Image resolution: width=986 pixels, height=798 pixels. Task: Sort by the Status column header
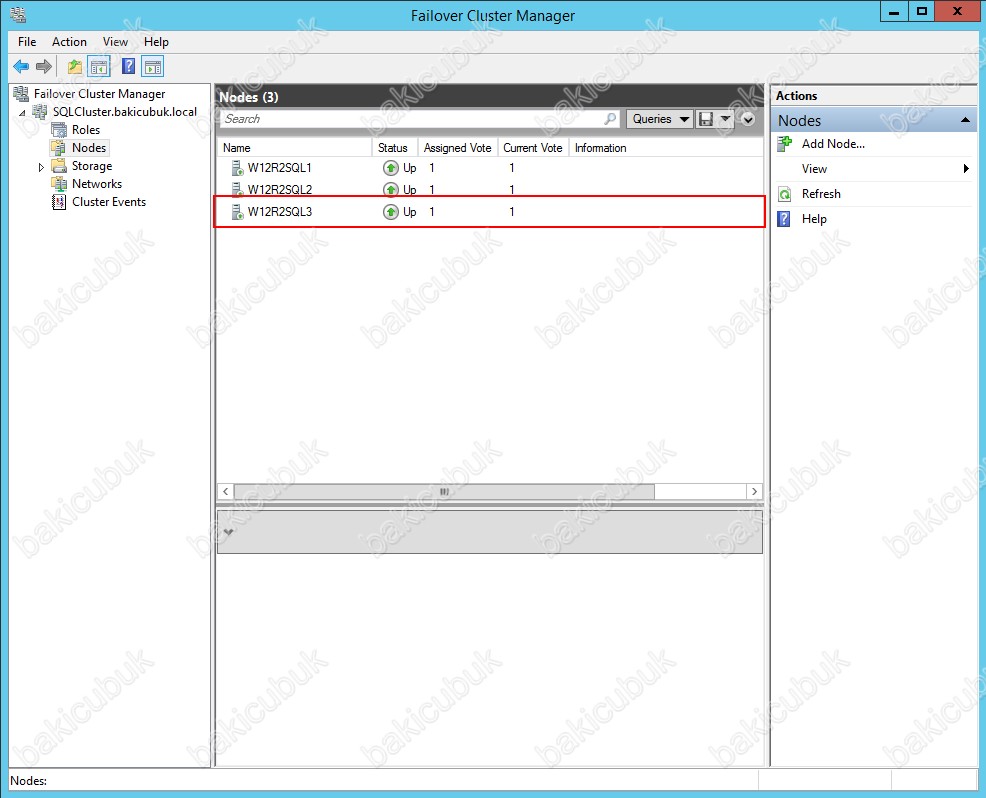pyautogui.click(x=395, y=148)
